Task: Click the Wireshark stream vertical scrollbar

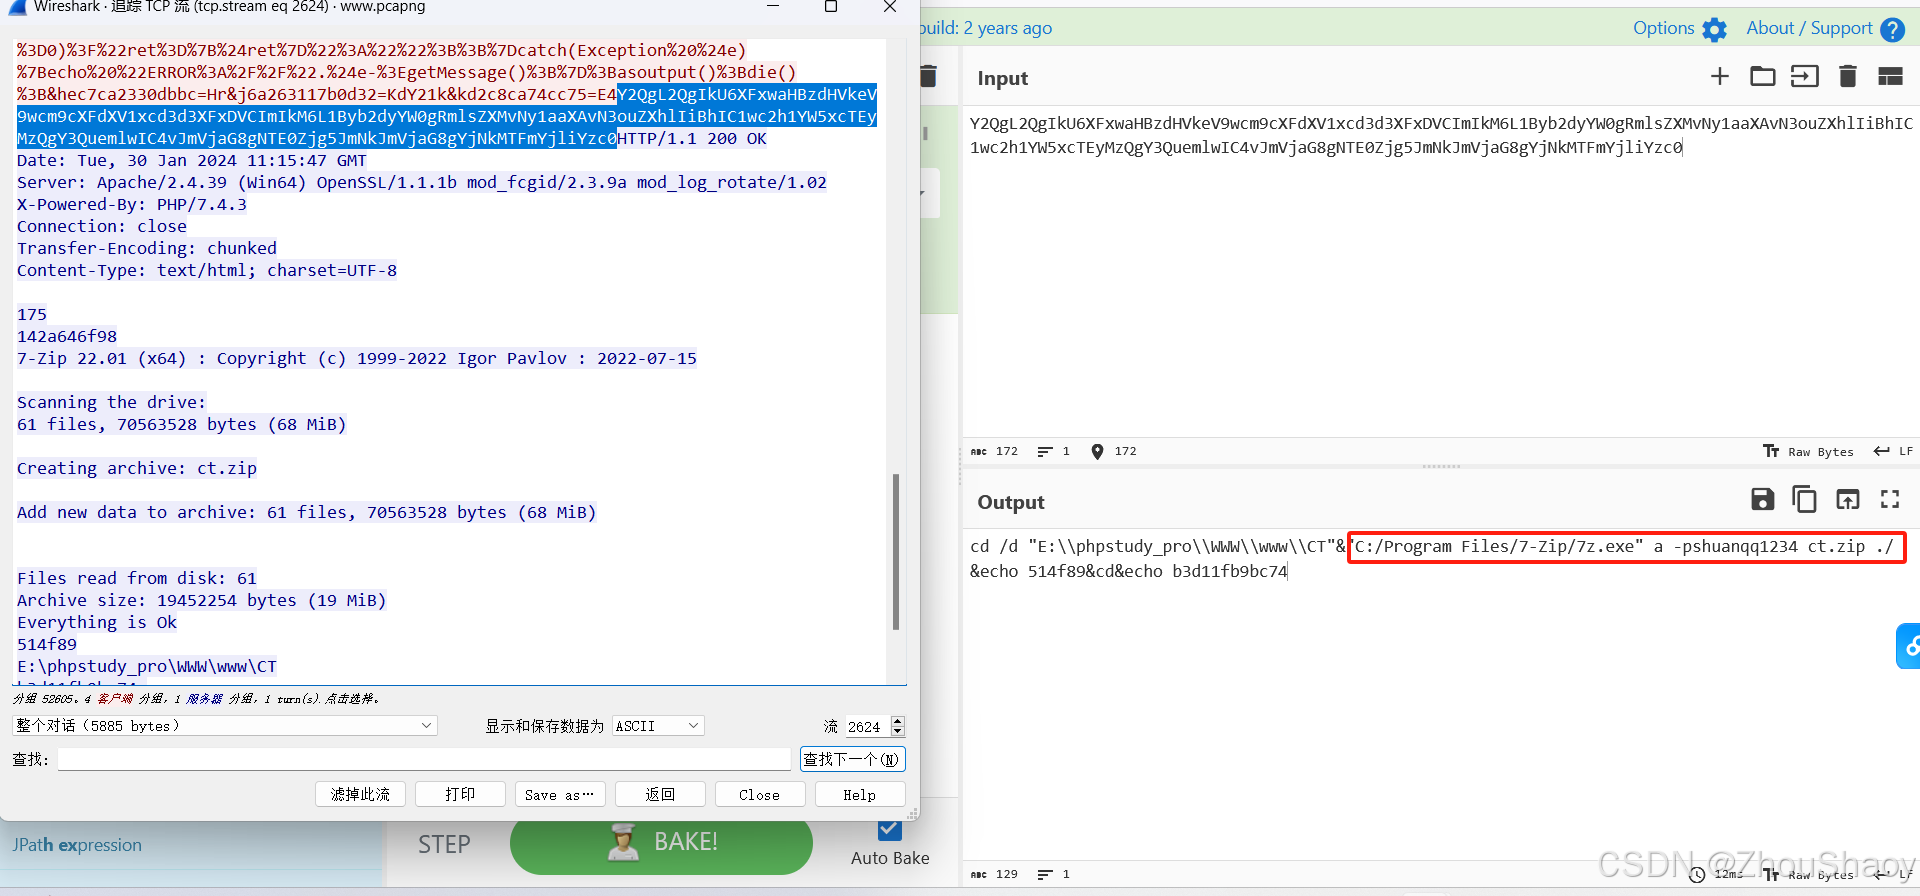Action: point(896,552)
